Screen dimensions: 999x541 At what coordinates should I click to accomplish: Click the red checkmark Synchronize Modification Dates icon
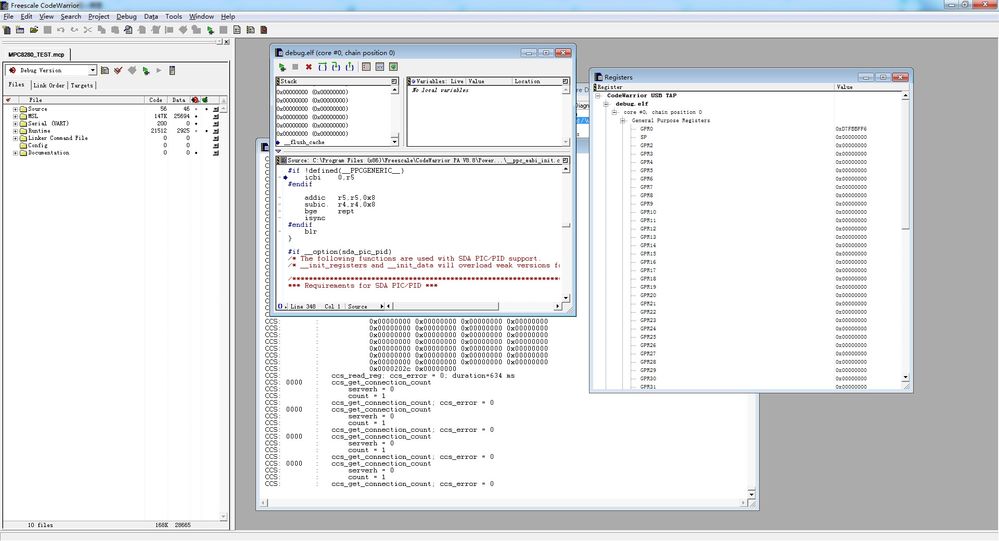pos(118,70)
